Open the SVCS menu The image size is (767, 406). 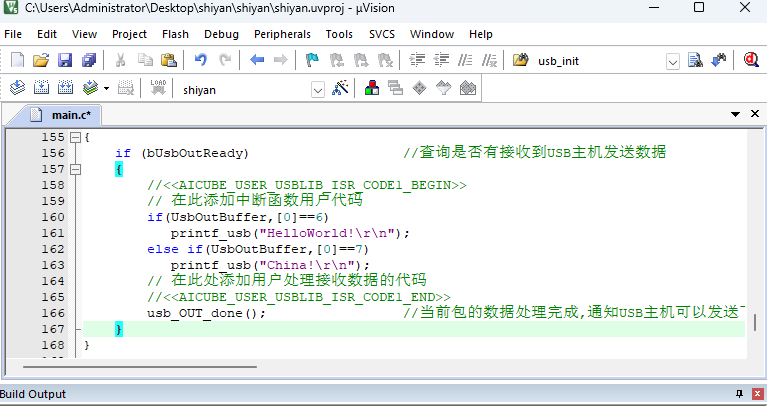click(382, 34)
